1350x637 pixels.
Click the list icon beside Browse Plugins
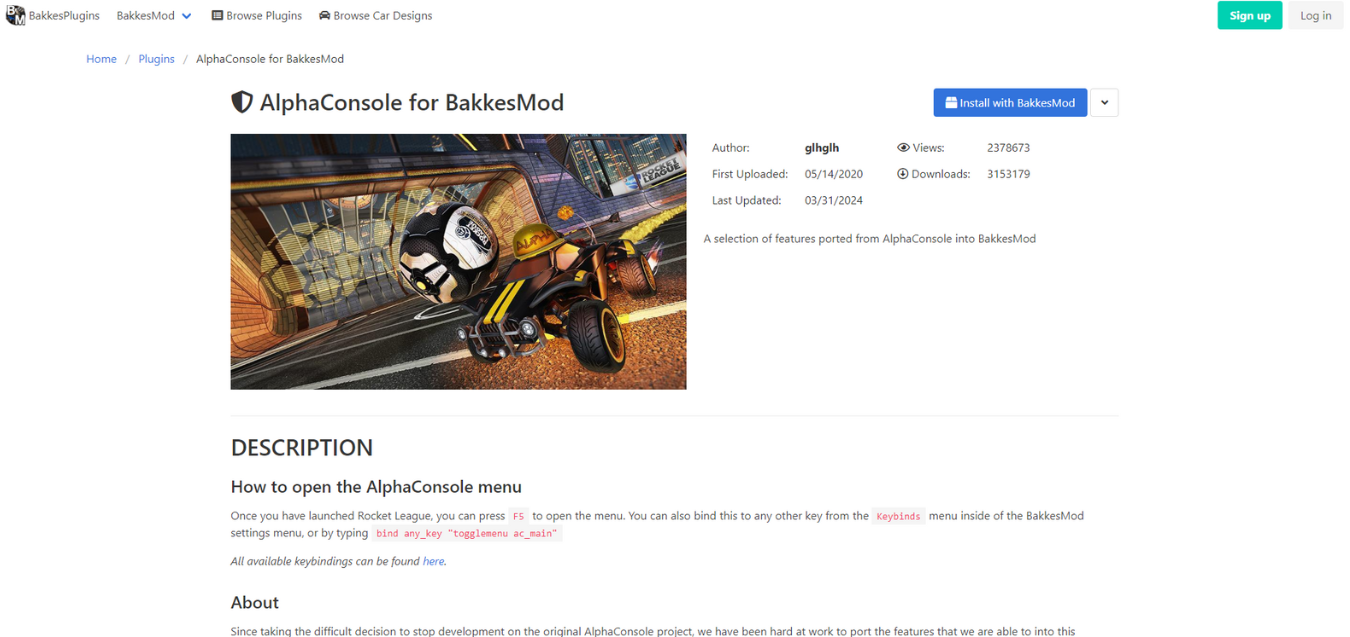(x=217, y=16)
